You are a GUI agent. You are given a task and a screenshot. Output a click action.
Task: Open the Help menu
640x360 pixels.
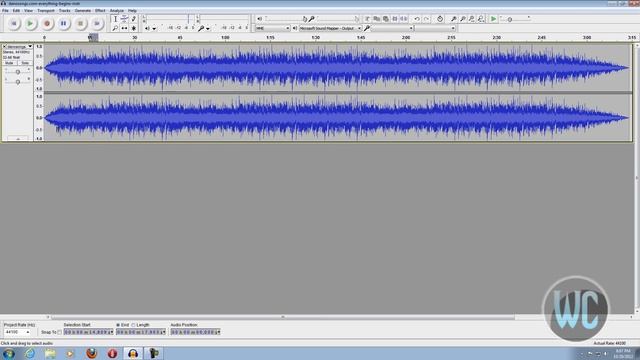coord(132,11)
